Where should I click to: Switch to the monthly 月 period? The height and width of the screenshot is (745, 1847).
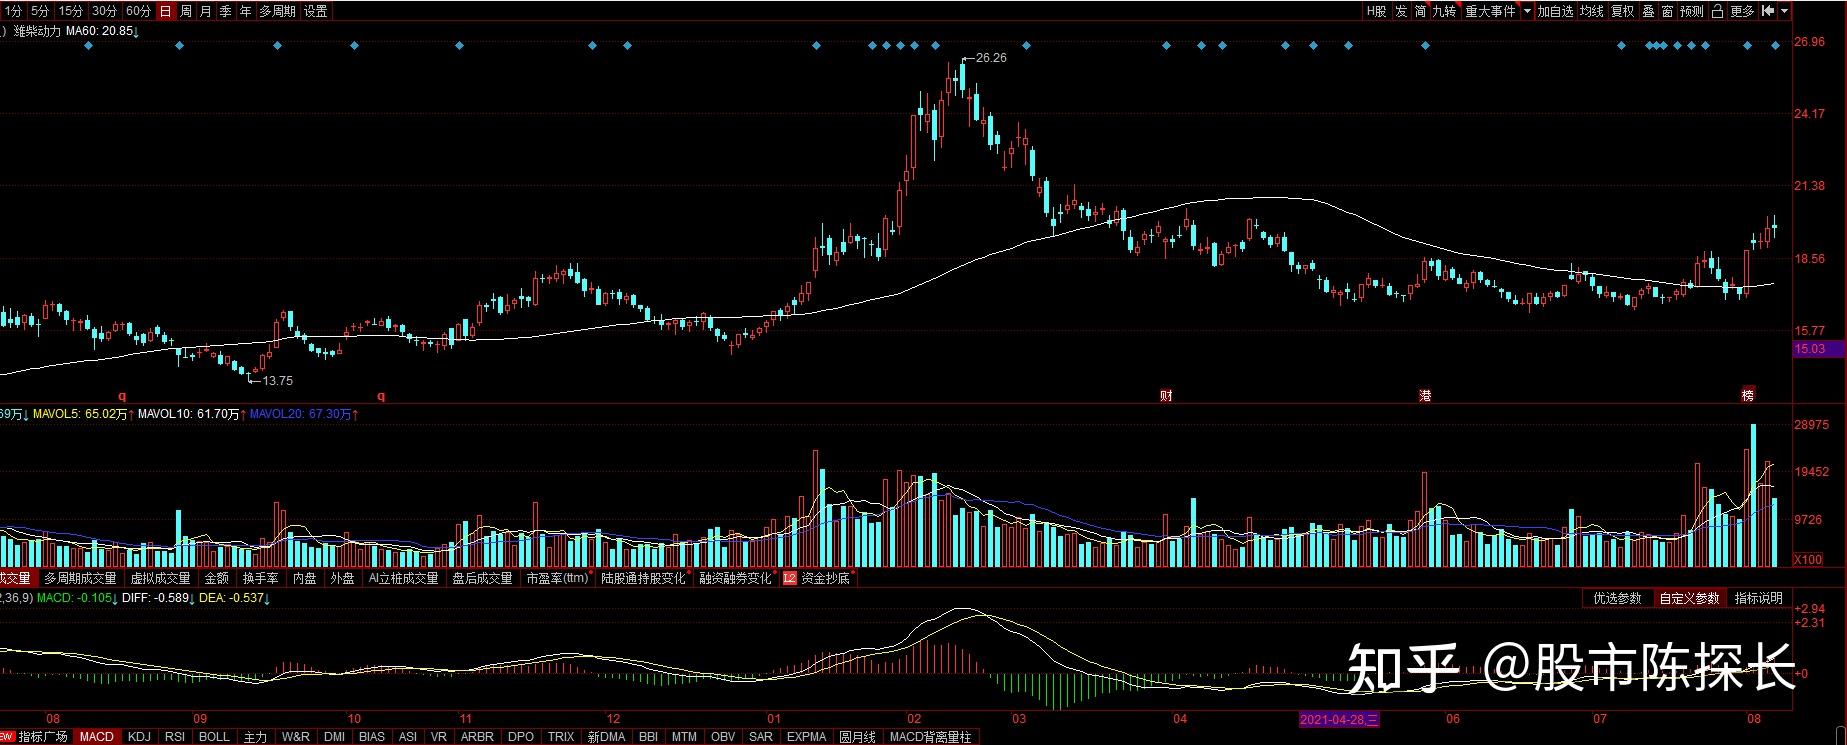[206, 11]
